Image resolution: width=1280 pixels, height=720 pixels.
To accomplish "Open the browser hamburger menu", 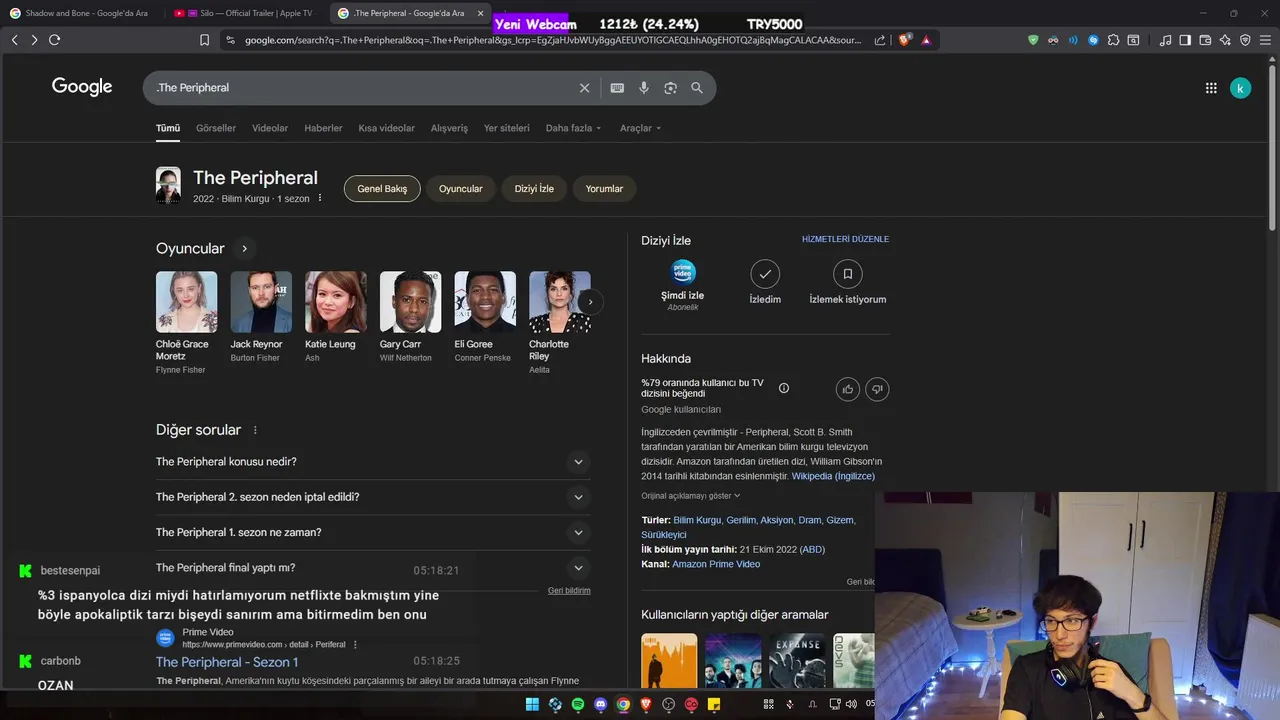I will click(x=1265, y=40).
